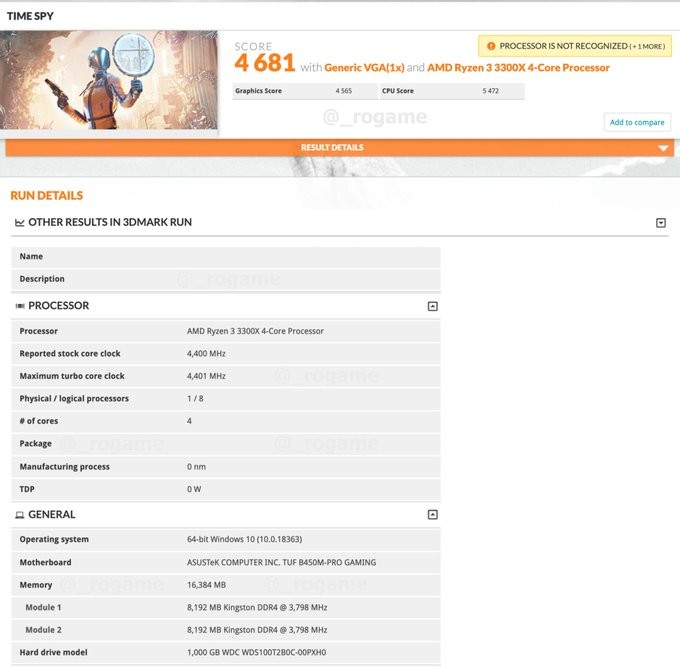
Task: Expand the Other Results in 3DMark Run section
Action: pos(660,223)
